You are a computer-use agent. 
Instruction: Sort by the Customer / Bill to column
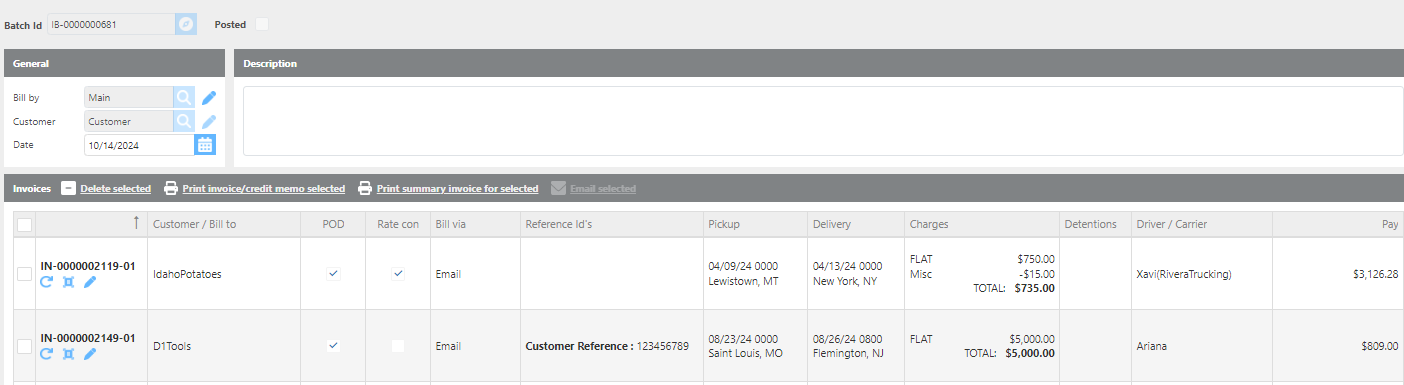point(194,224)
